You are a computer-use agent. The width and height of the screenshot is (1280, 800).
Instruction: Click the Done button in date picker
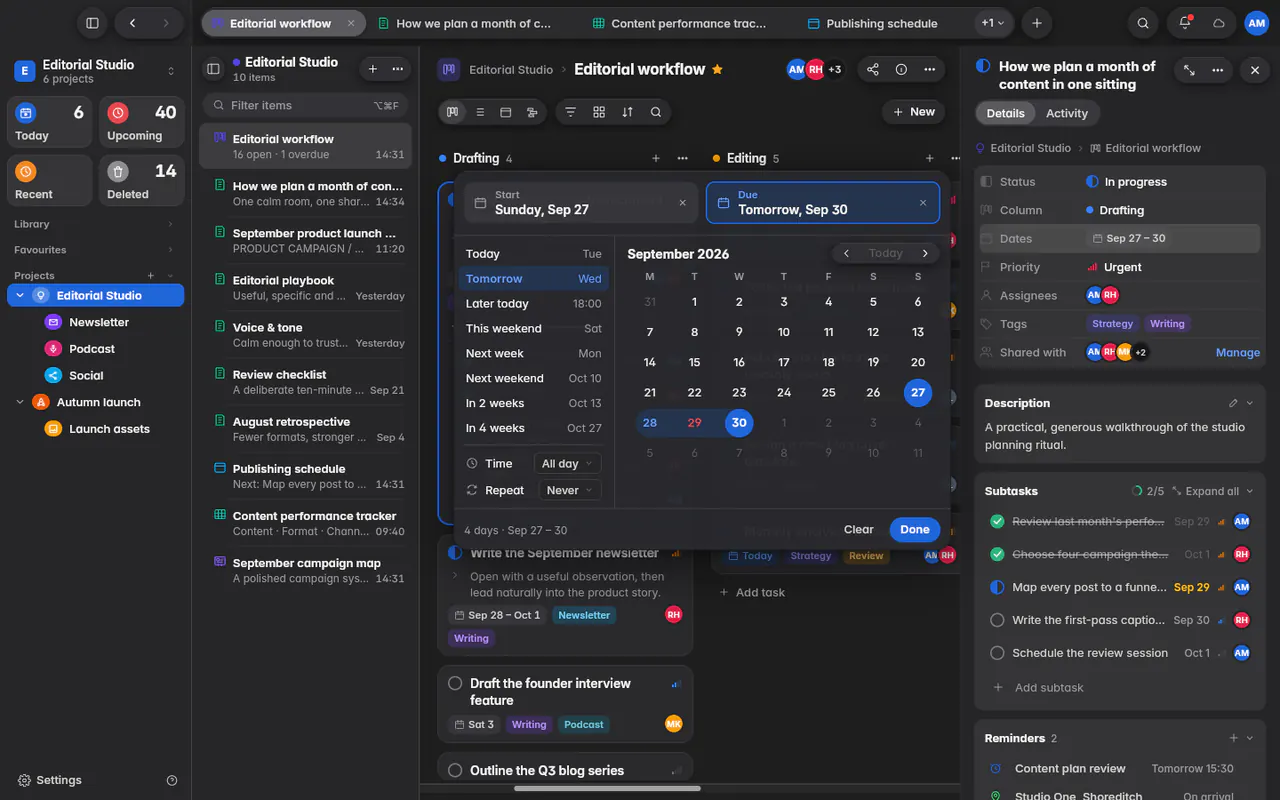[915, 530]
